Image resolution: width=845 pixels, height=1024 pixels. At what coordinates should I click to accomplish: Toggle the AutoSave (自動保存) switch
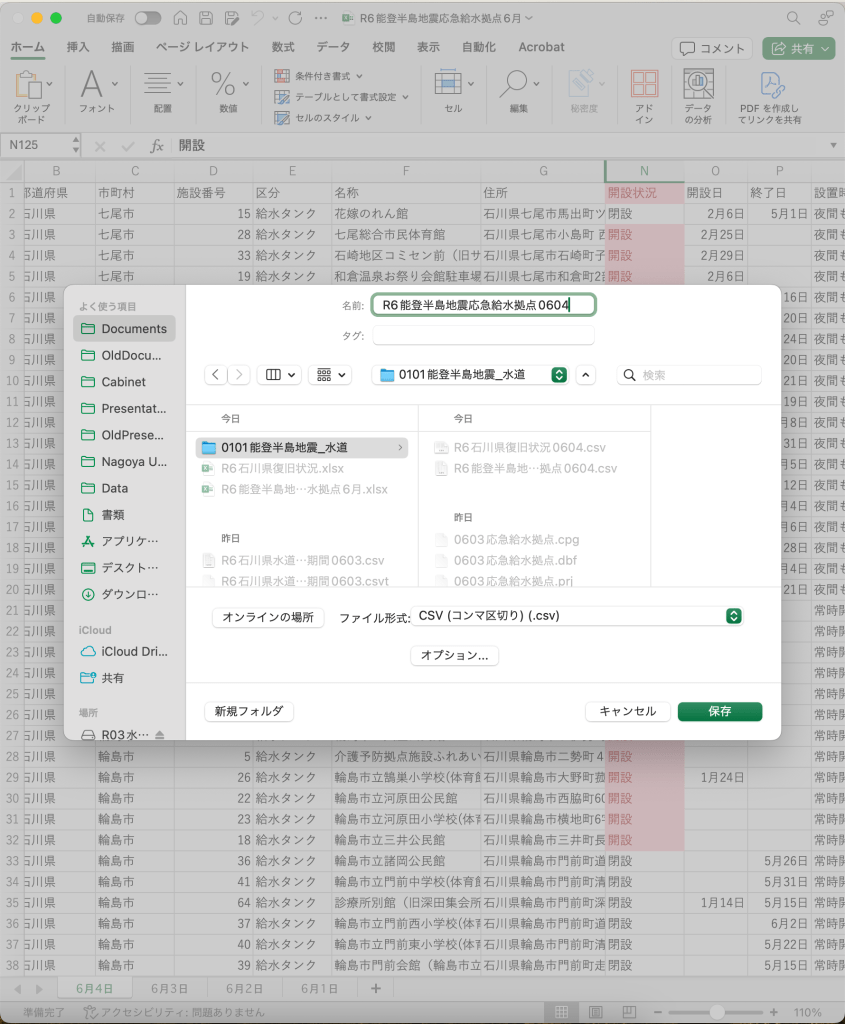(x=147, y=18)
